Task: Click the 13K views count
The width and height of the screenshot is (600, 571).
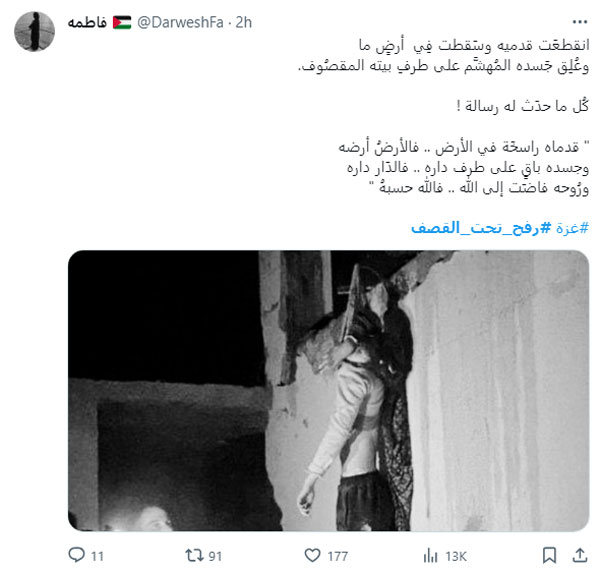Action: tap(456, 556)
